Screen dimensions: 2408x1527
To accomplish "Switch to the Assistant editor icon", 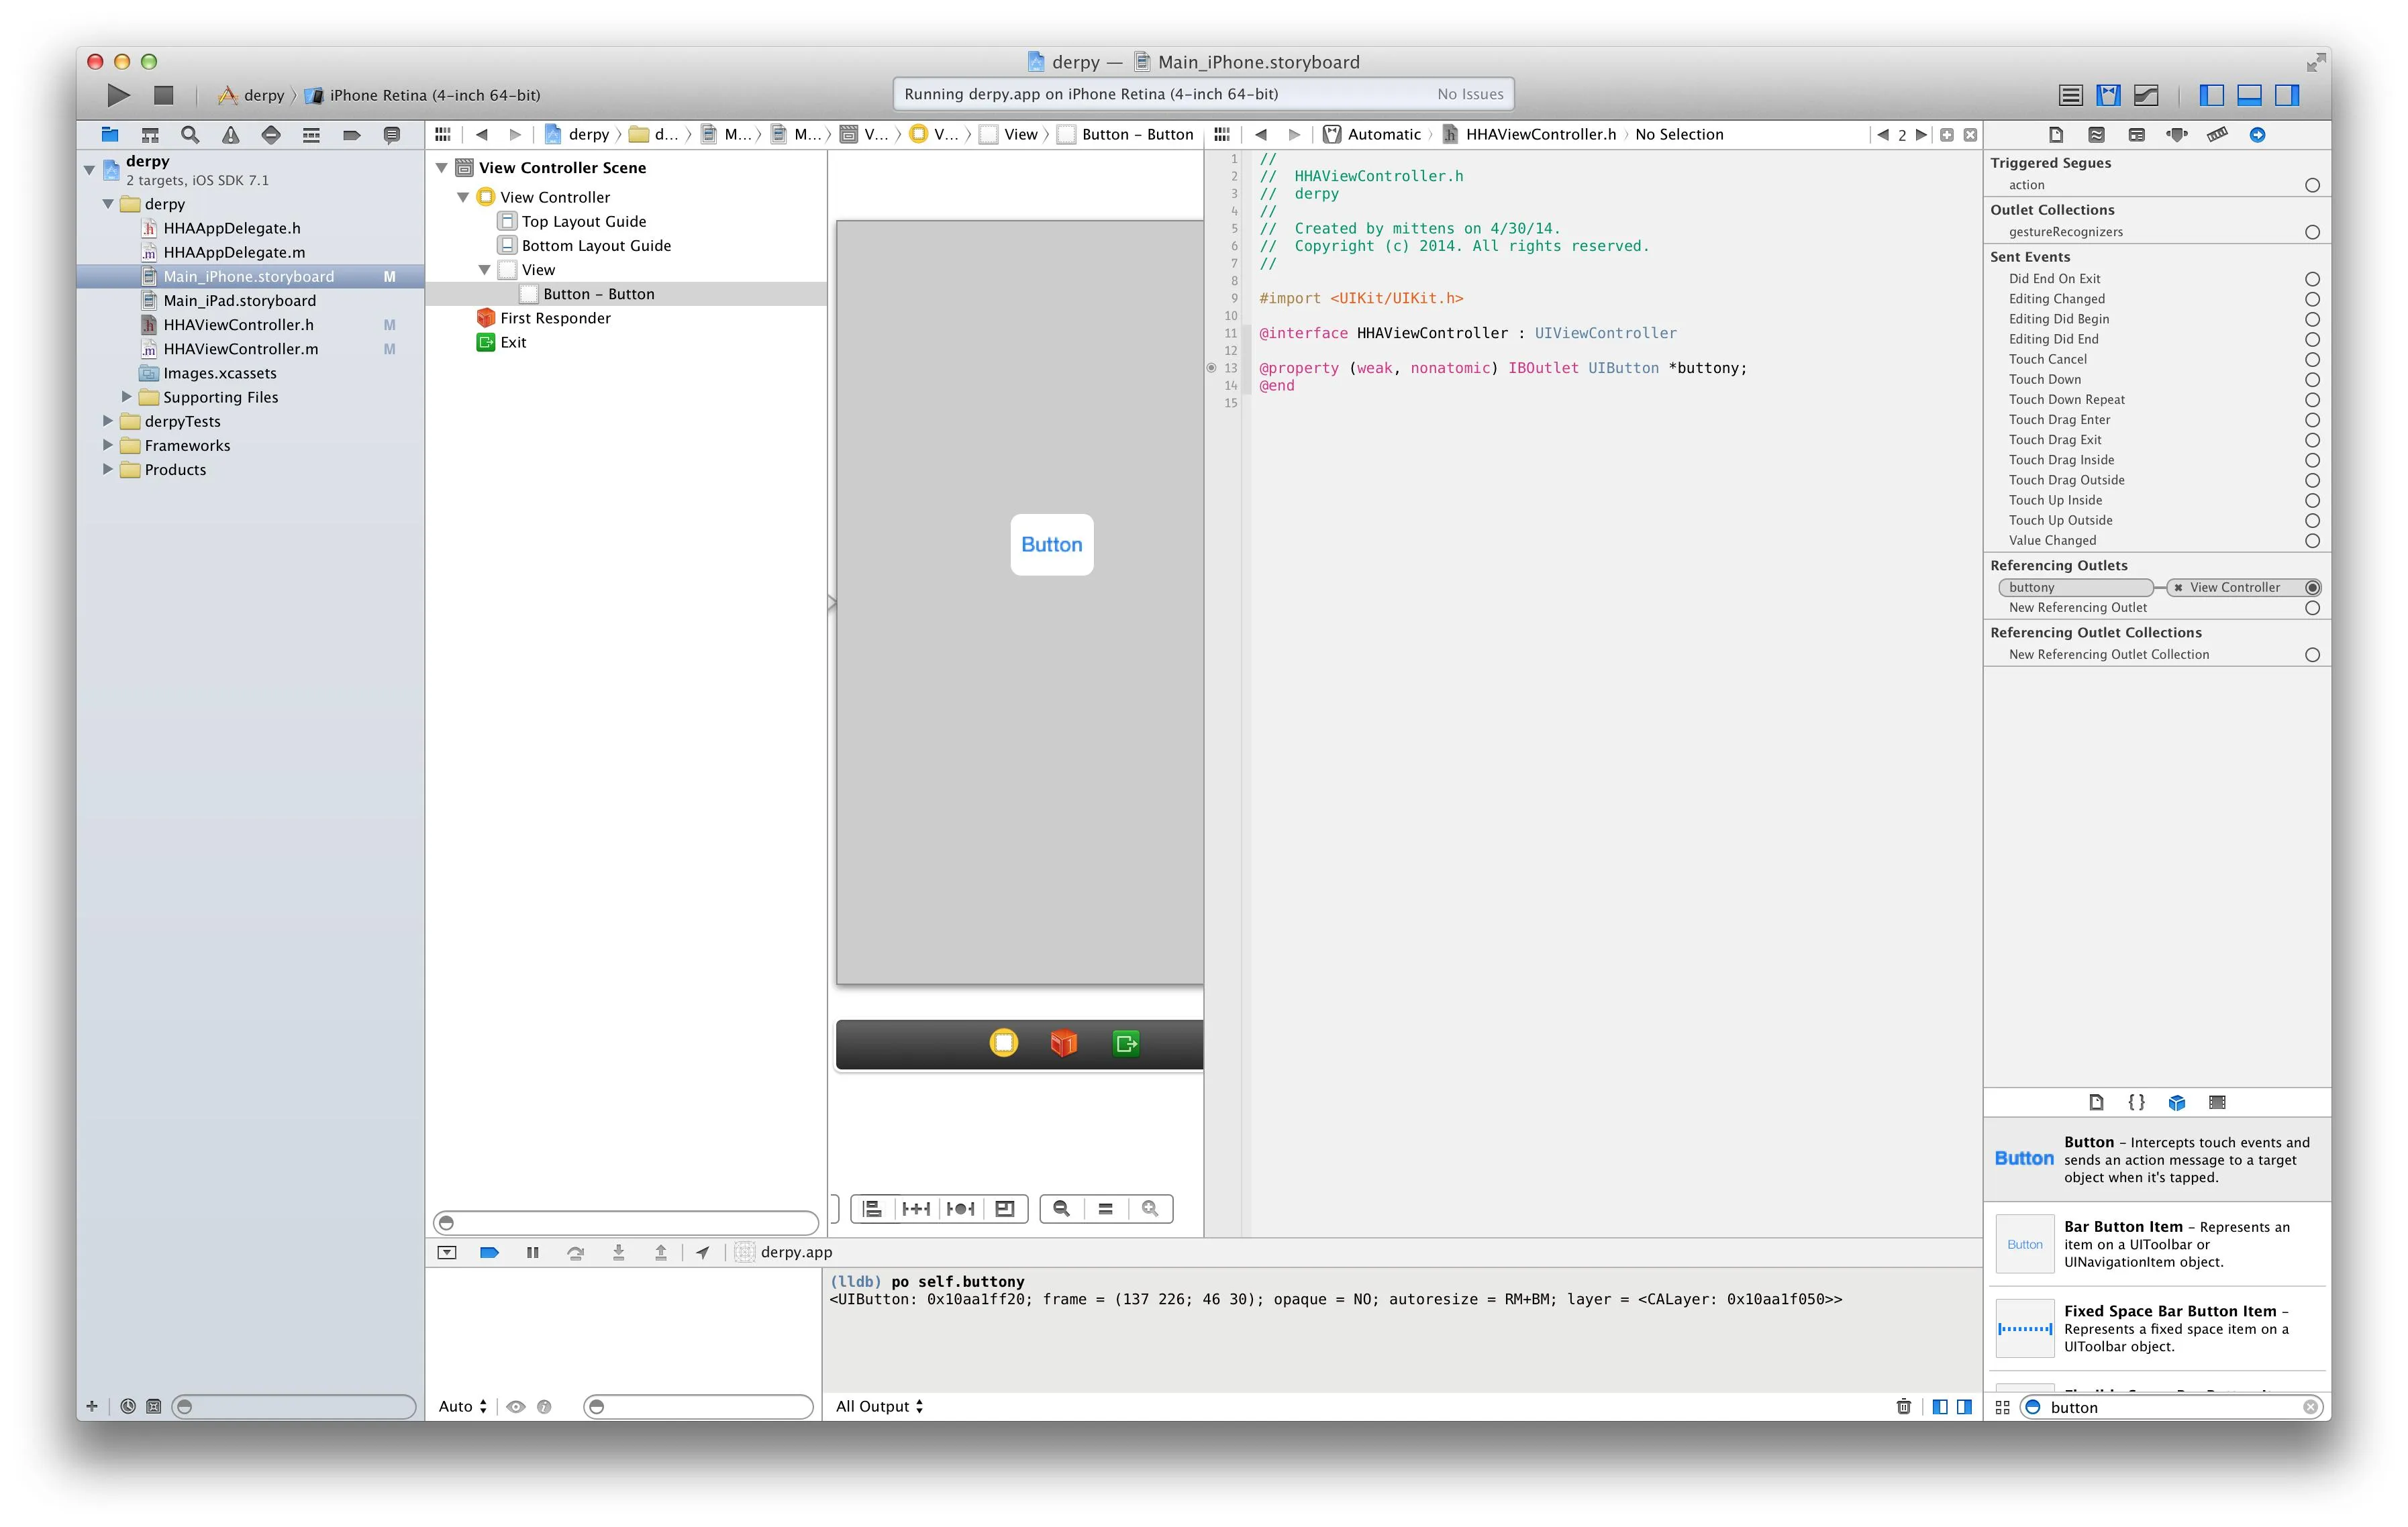I will point(2109,95).
